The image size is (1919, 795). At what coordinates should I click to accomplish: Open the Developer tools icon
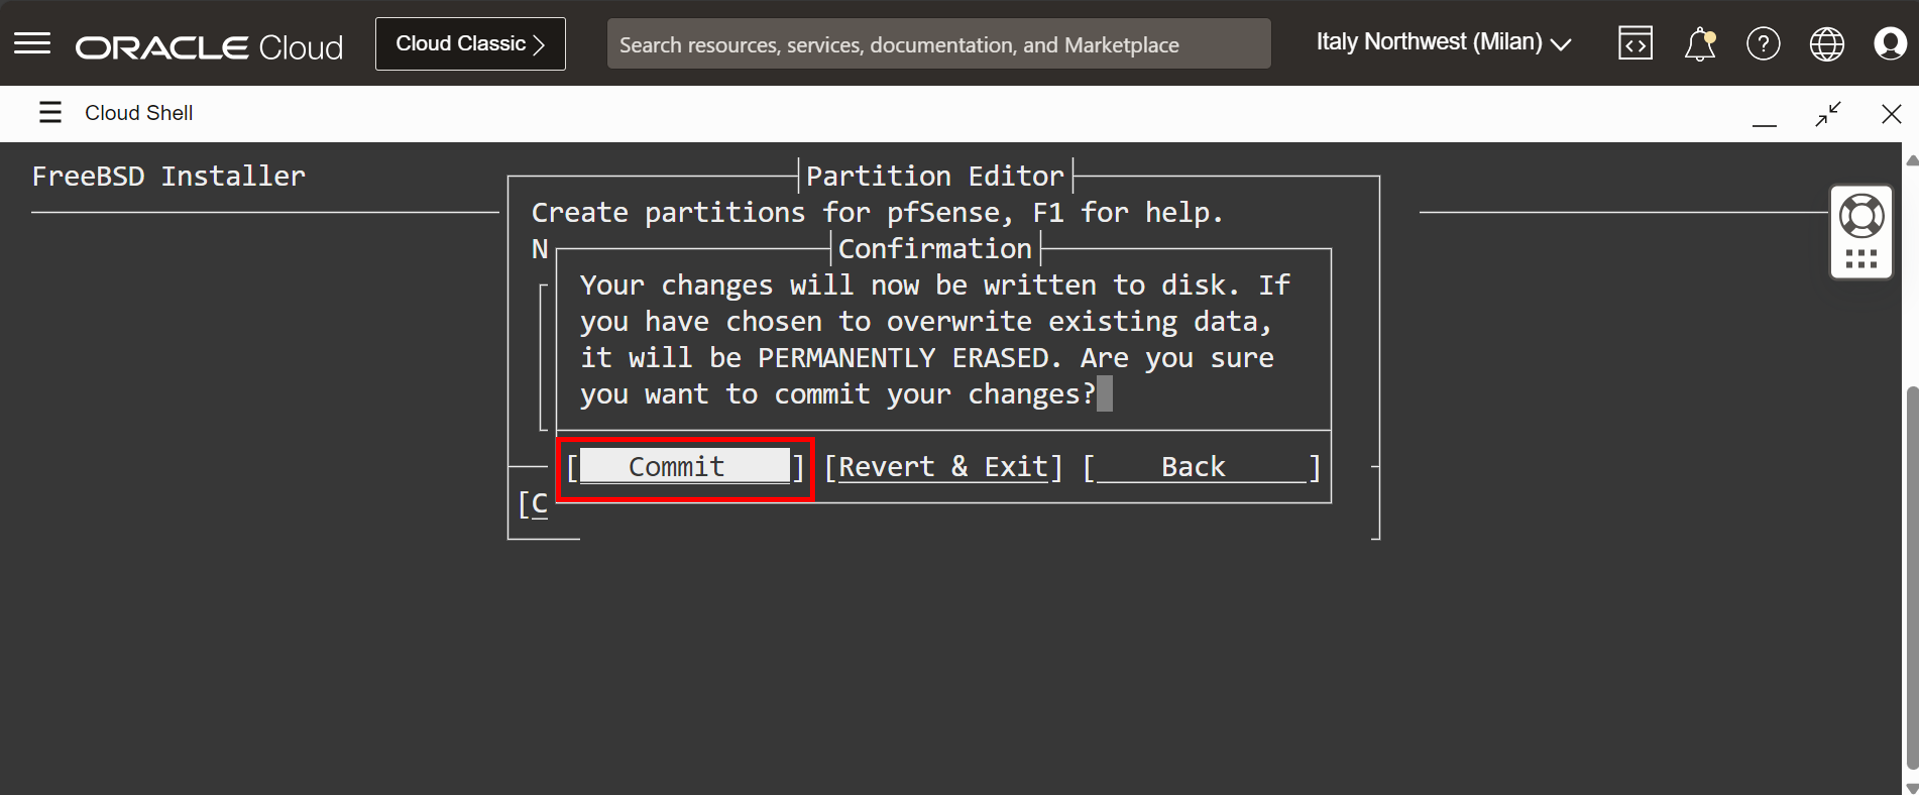[x=1635, y=44]
